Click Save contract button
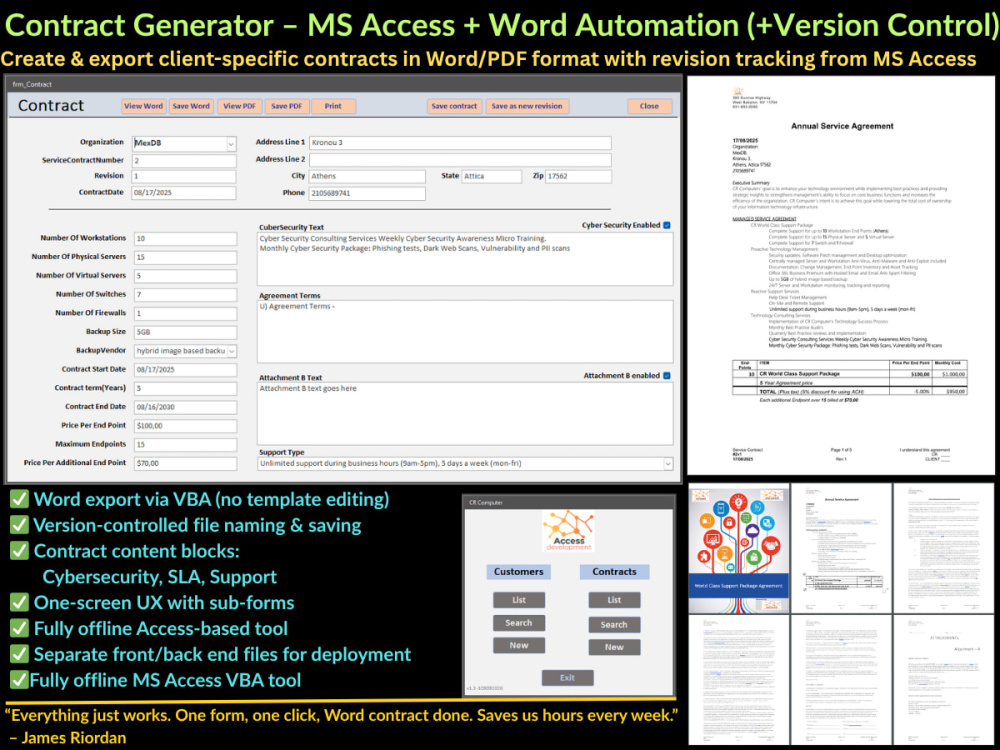This screenshot has height=750, width=1000. (454, 107)
